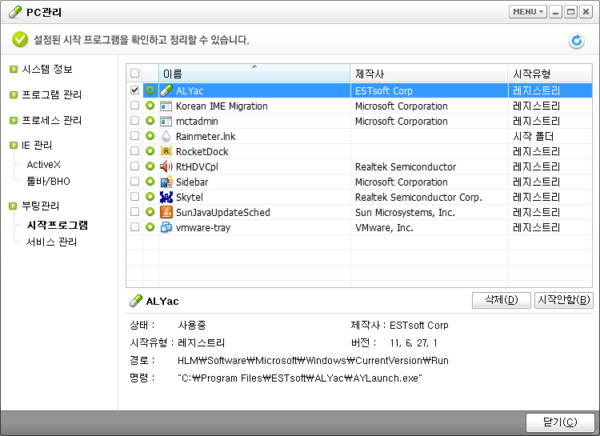Click the ALYac capsule icon in list
Viewport: 600px width, 436px height.
click(x=166, y=90)
